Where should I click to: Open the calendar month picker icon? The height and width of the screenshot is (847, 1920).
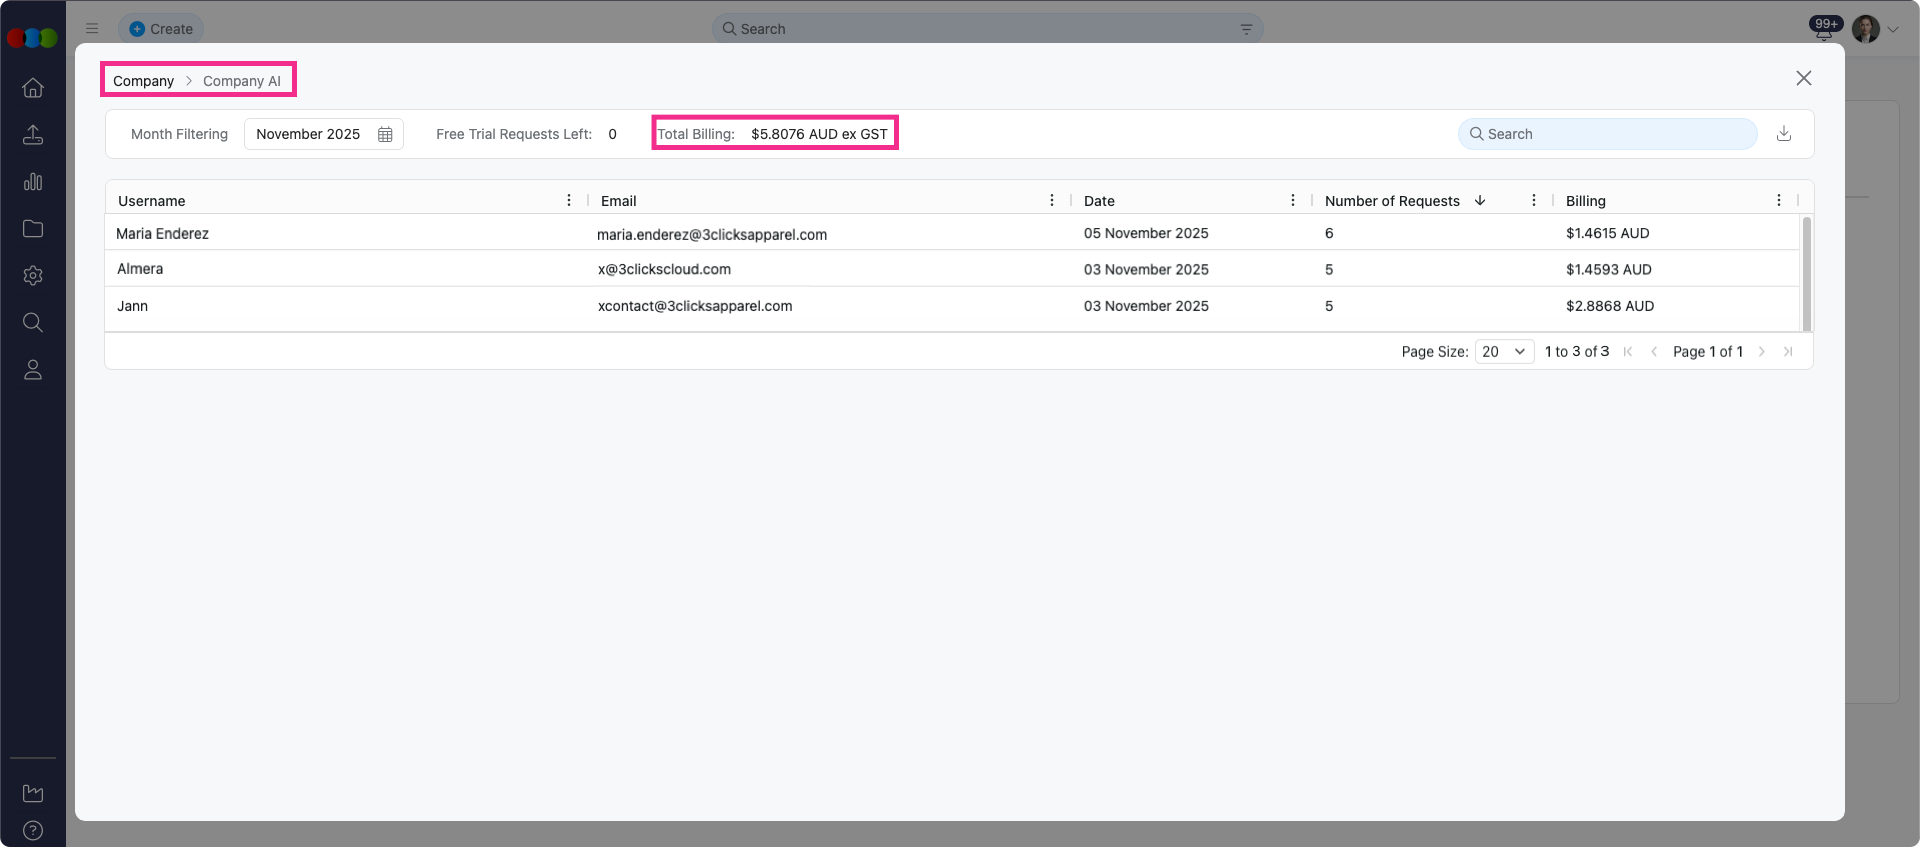(385, 134)
